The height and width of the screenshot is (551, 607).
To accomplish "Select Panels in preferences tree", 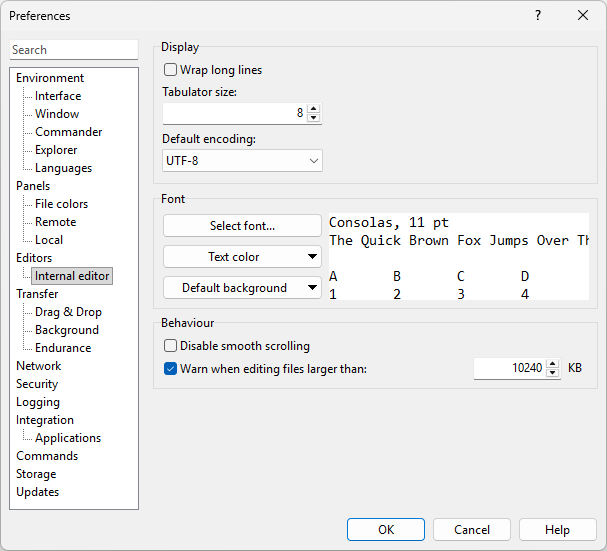I will [33, 186].
